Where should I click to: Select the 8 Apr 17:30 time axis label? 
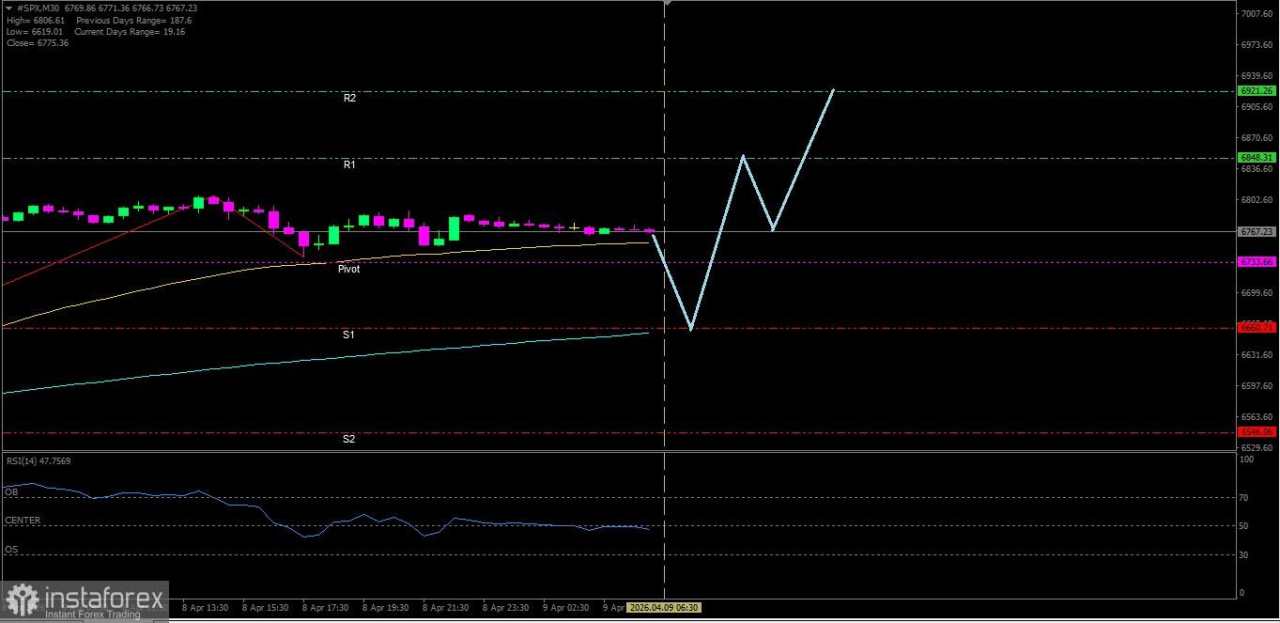pyautogui.click(x=324, y=607)
